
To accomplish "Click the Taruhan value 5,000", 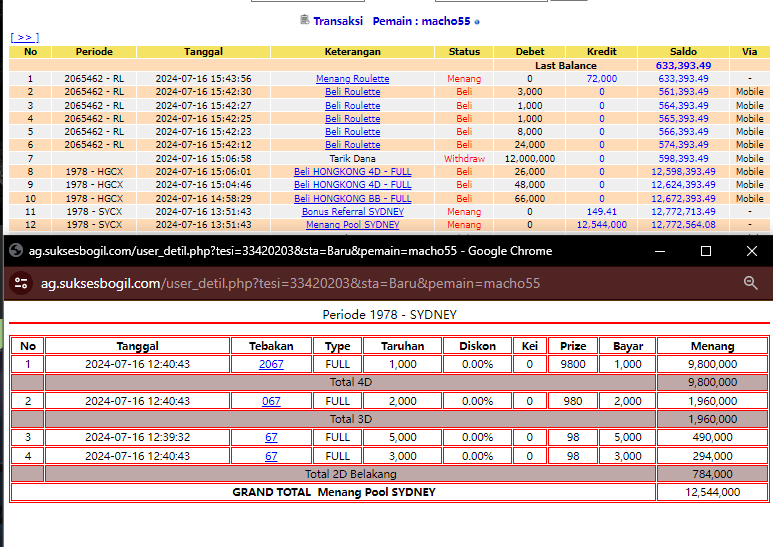I will 402,438.
